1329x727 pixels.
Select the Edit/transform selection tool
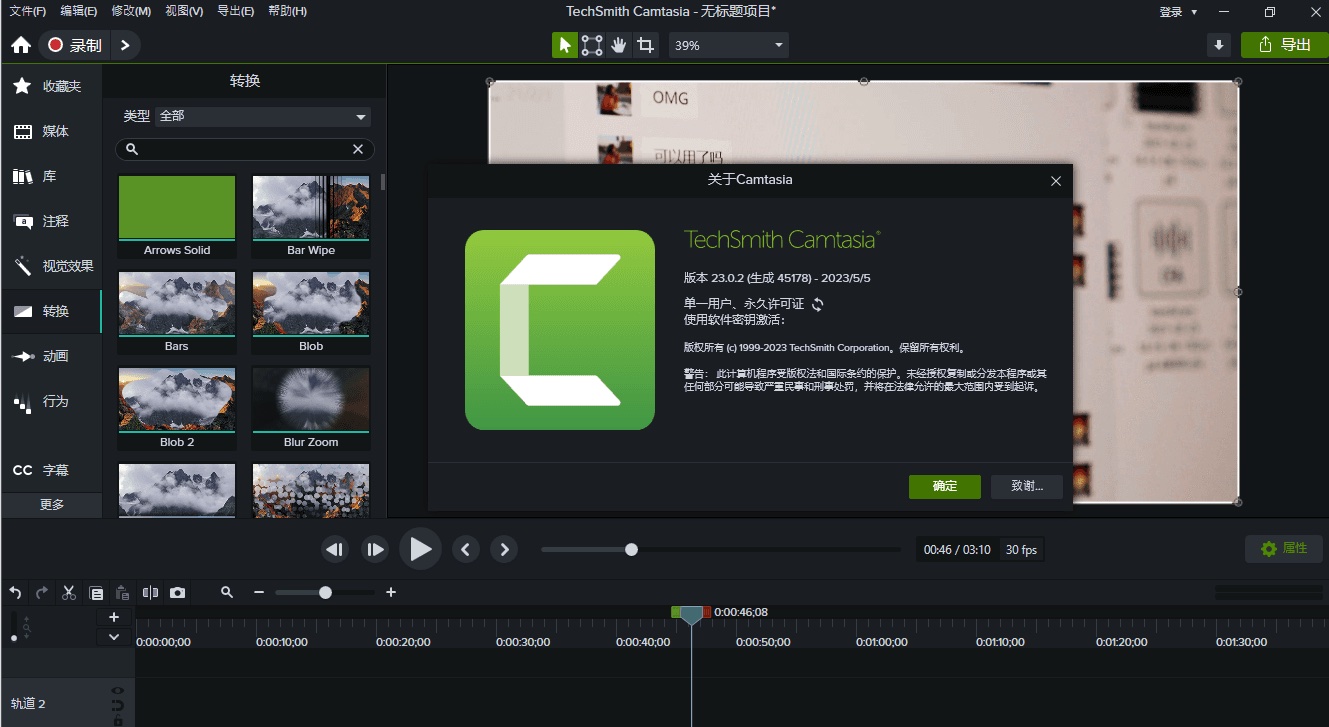pos(591,45)
